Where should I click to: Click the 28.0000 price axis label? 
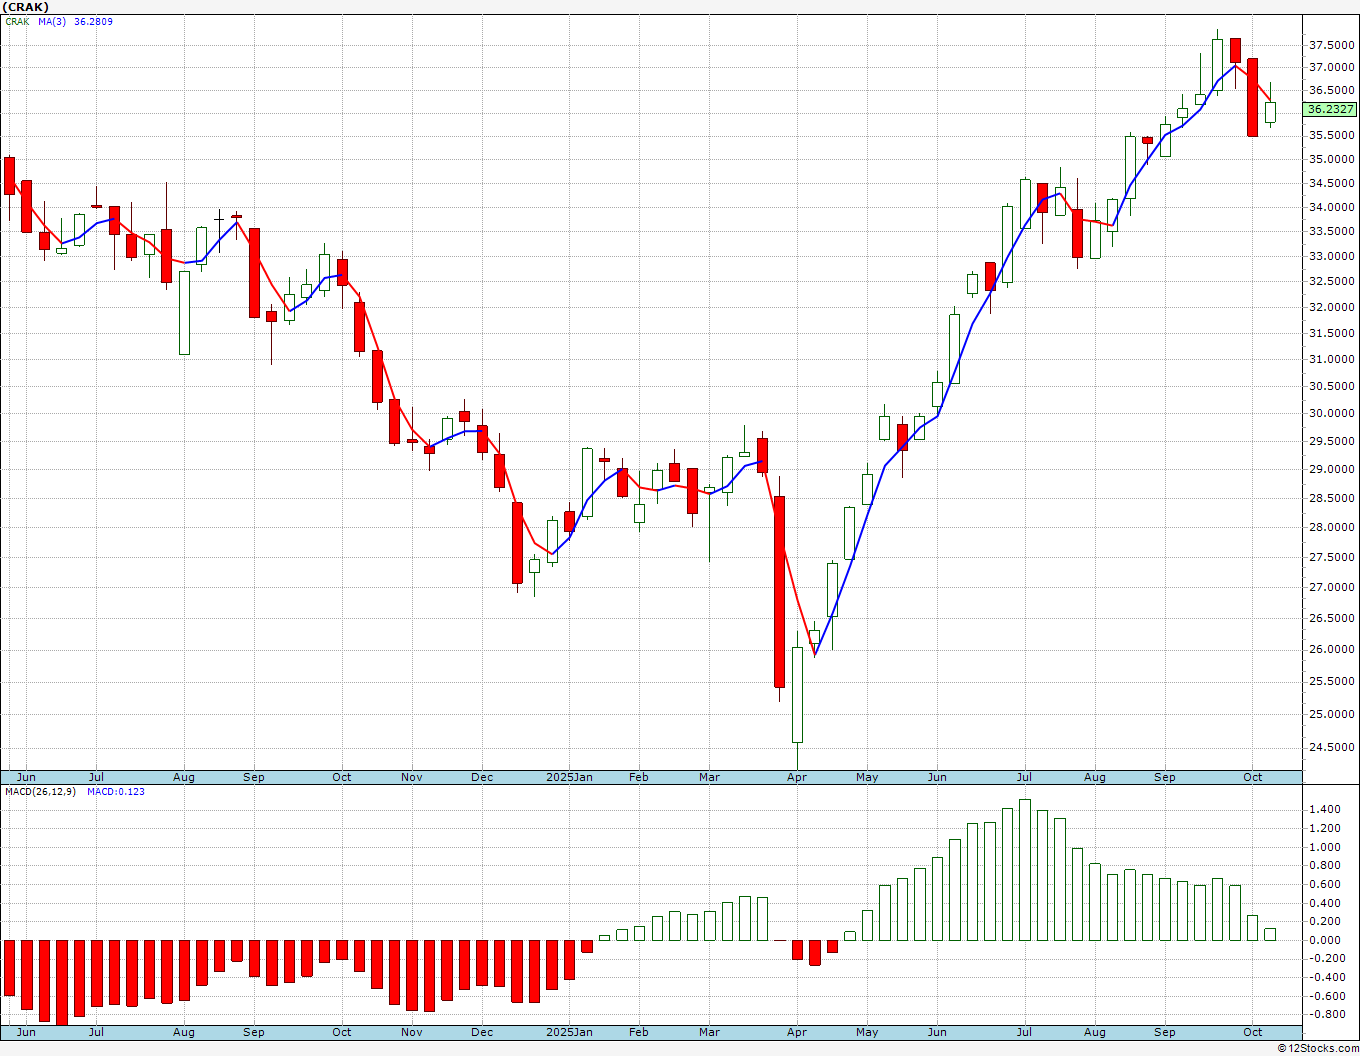[x=1331, y=527]
